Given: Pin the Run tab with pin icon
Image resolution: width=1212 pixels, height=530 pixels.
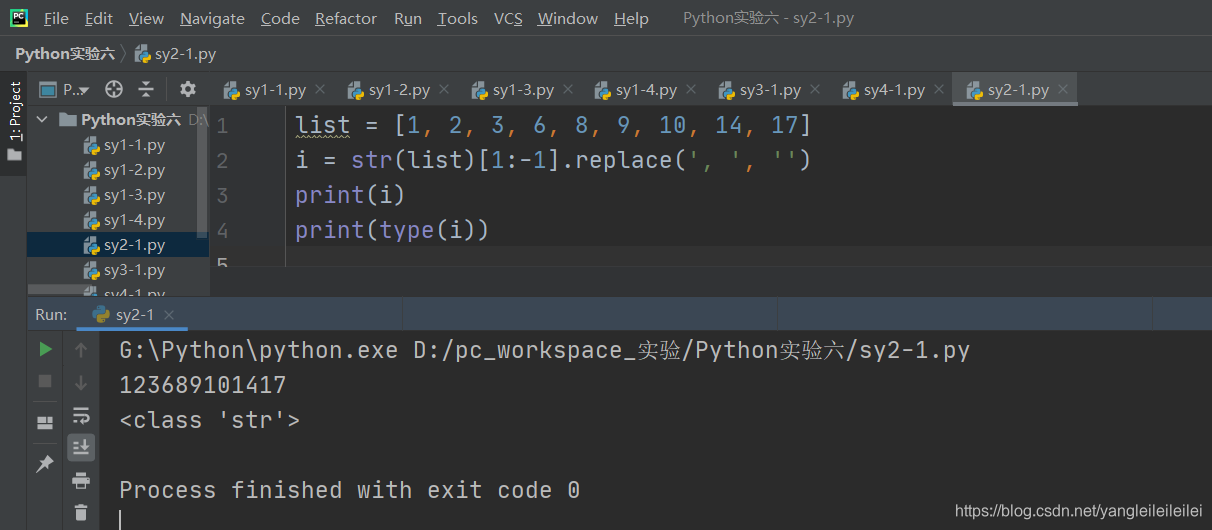Looking at the screenshot, I should point(45,464).
